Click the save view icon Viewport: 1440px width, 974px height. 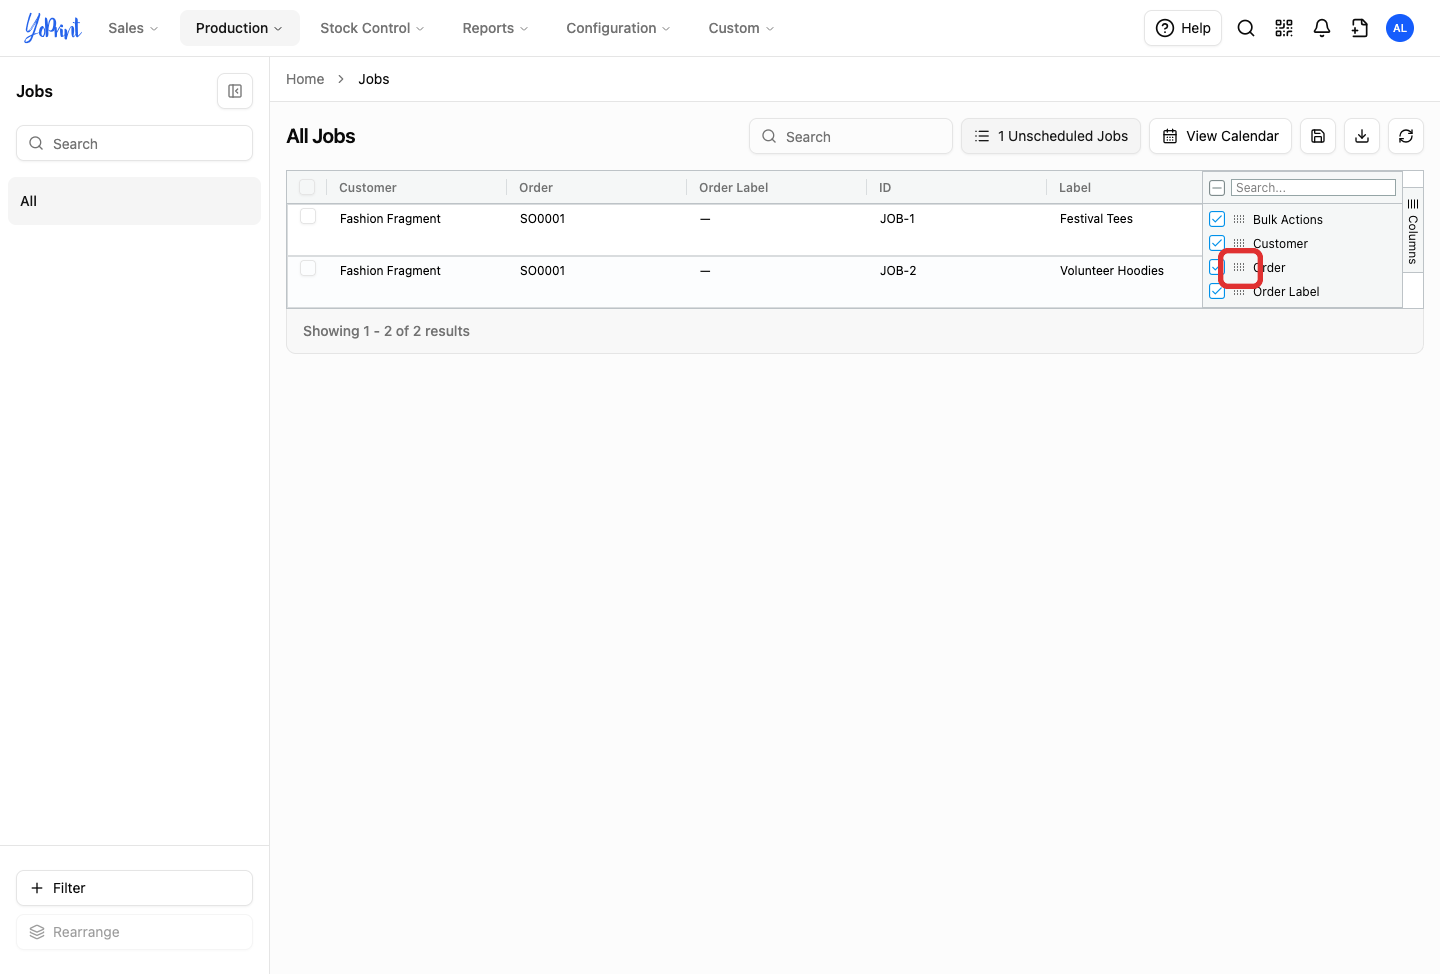point(1318,136)
